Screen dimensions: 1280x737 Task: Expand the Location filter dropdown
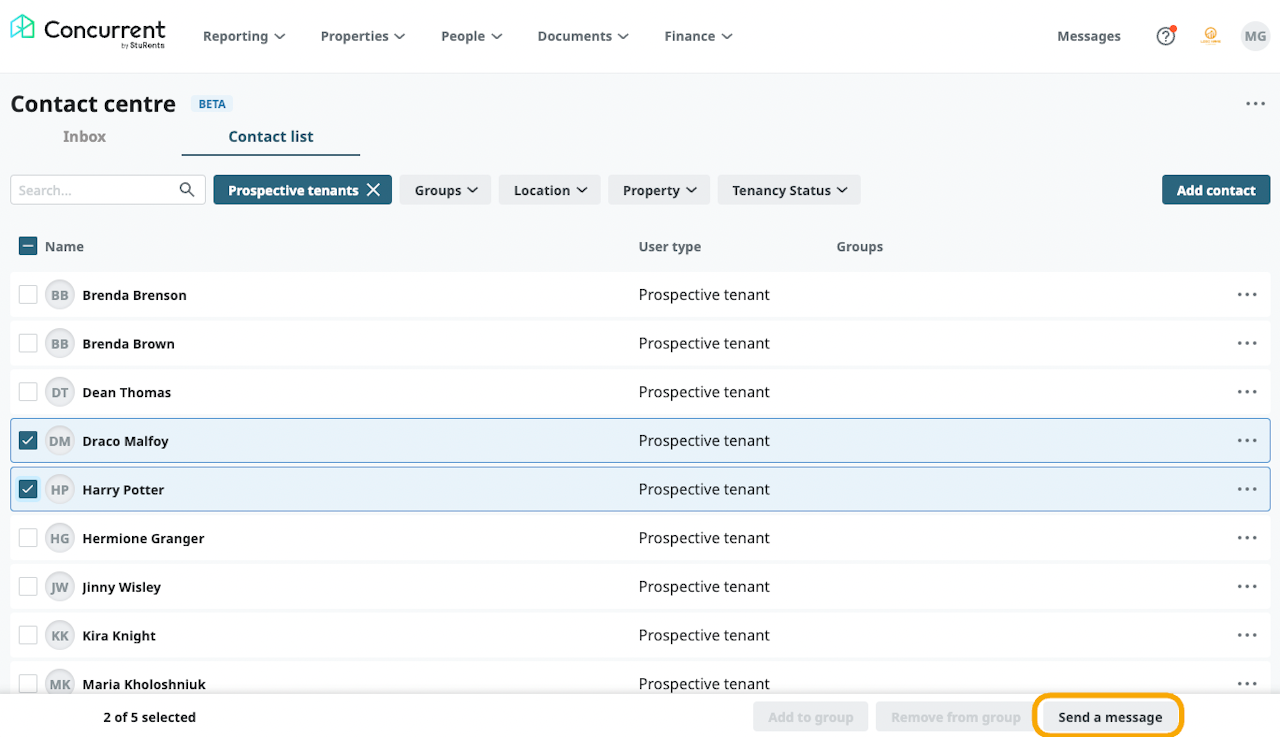point(549,190)
